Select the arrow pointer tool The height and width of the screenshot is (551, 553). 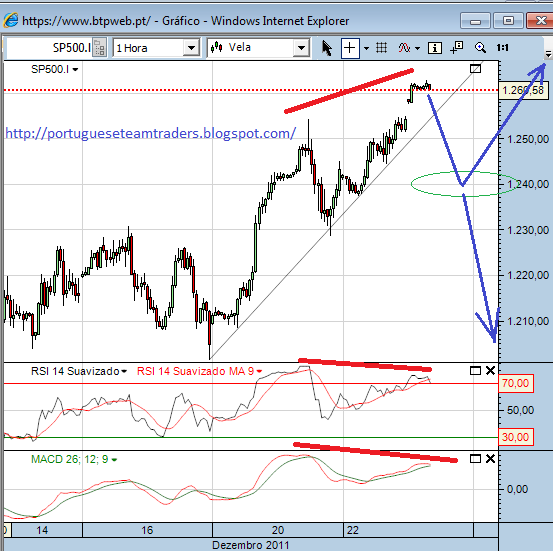tap(327, 48)
